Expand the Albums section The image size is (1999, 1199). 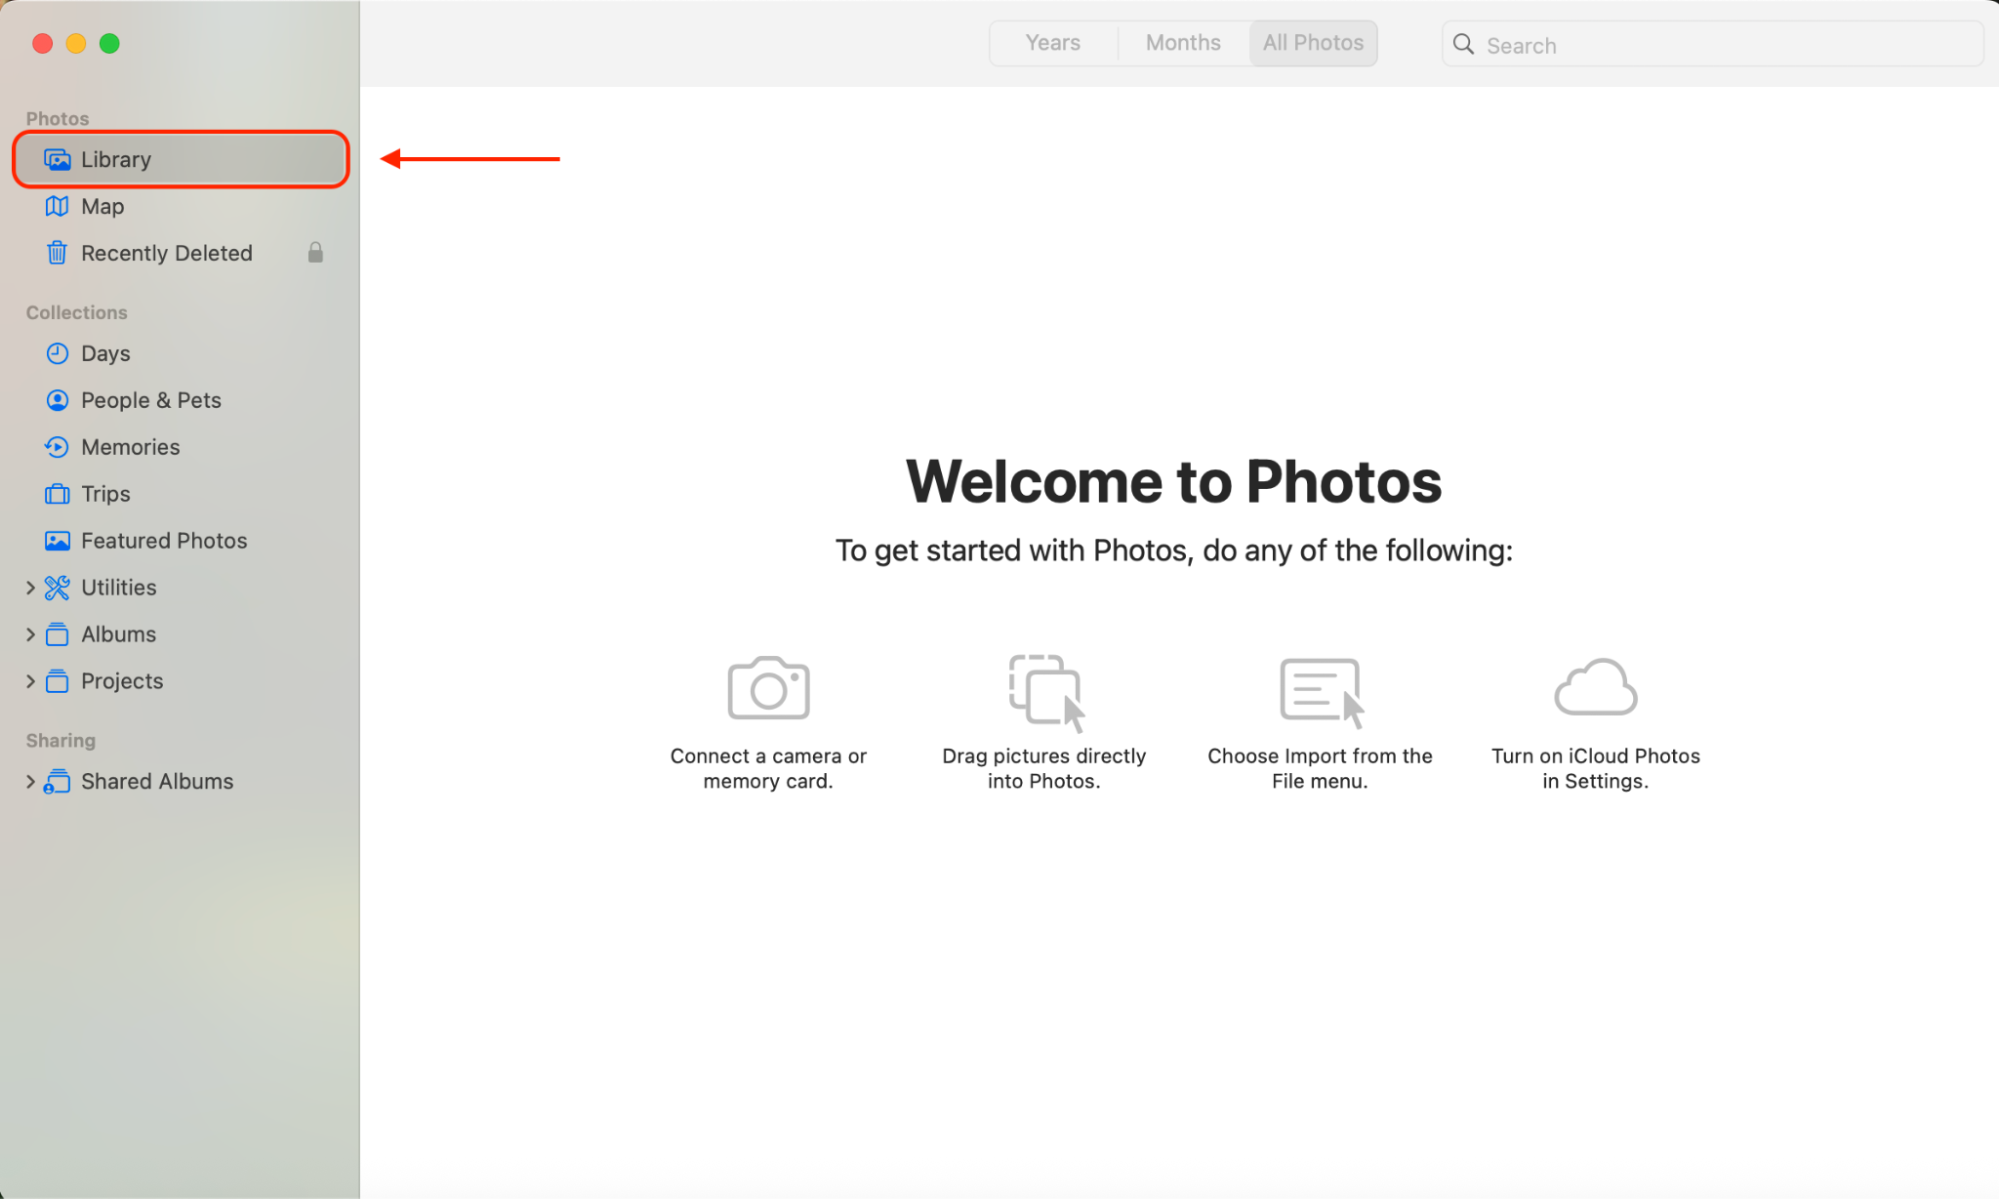29,634
